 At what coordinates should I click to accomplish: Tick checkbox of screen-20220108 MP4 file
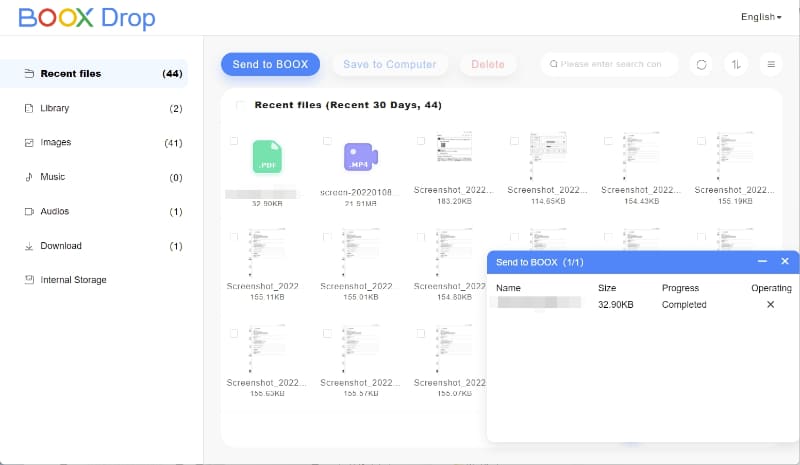pos(328,141)
